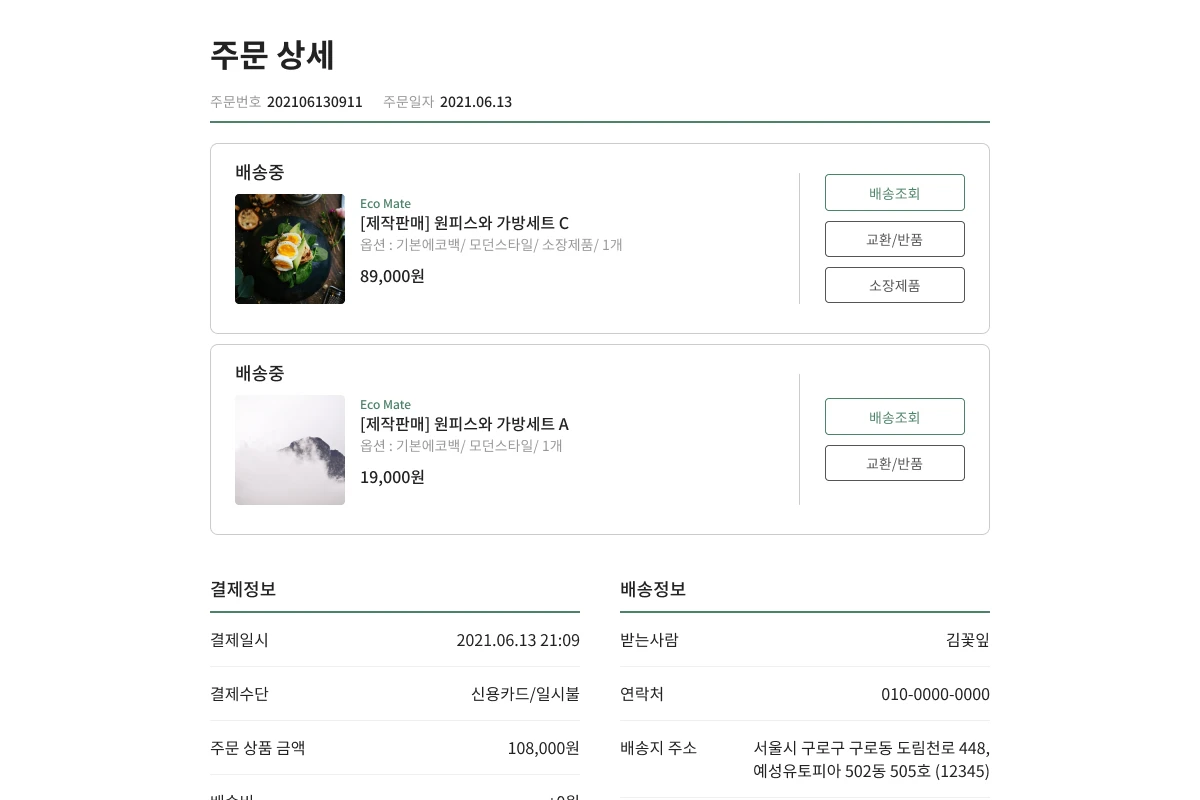The image size is (1200, 800).
Task: Click the 89,000원 price
Action: tap(392, 276)
